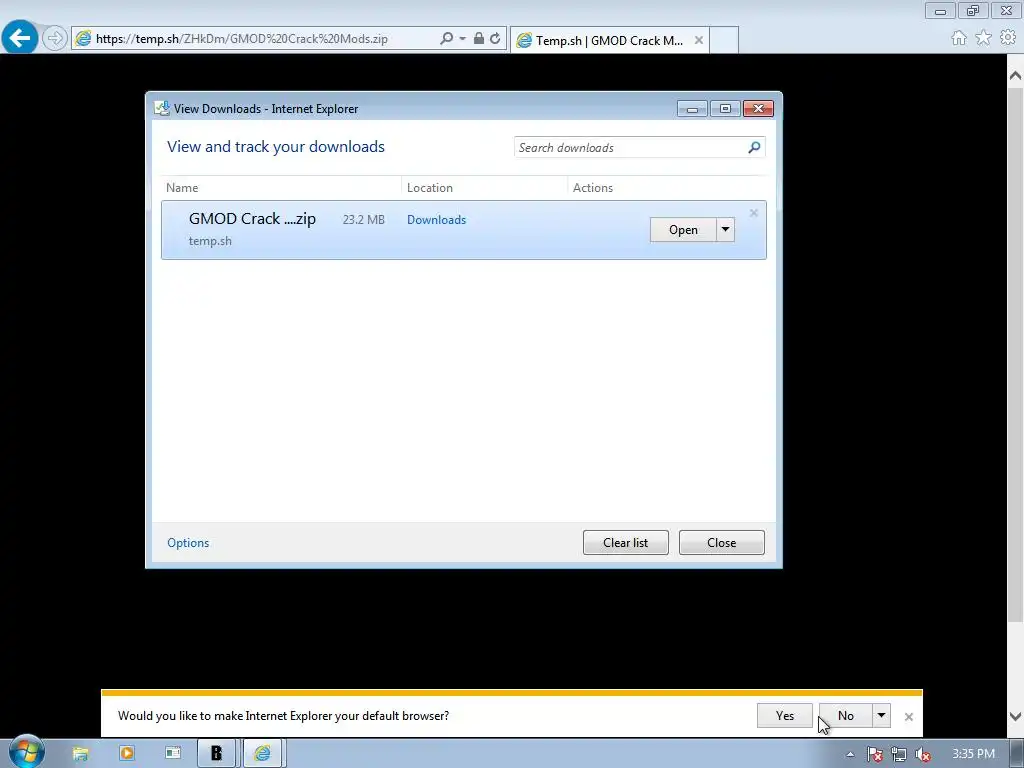Click Open for the downloaded zip

(x=683, y=230)
